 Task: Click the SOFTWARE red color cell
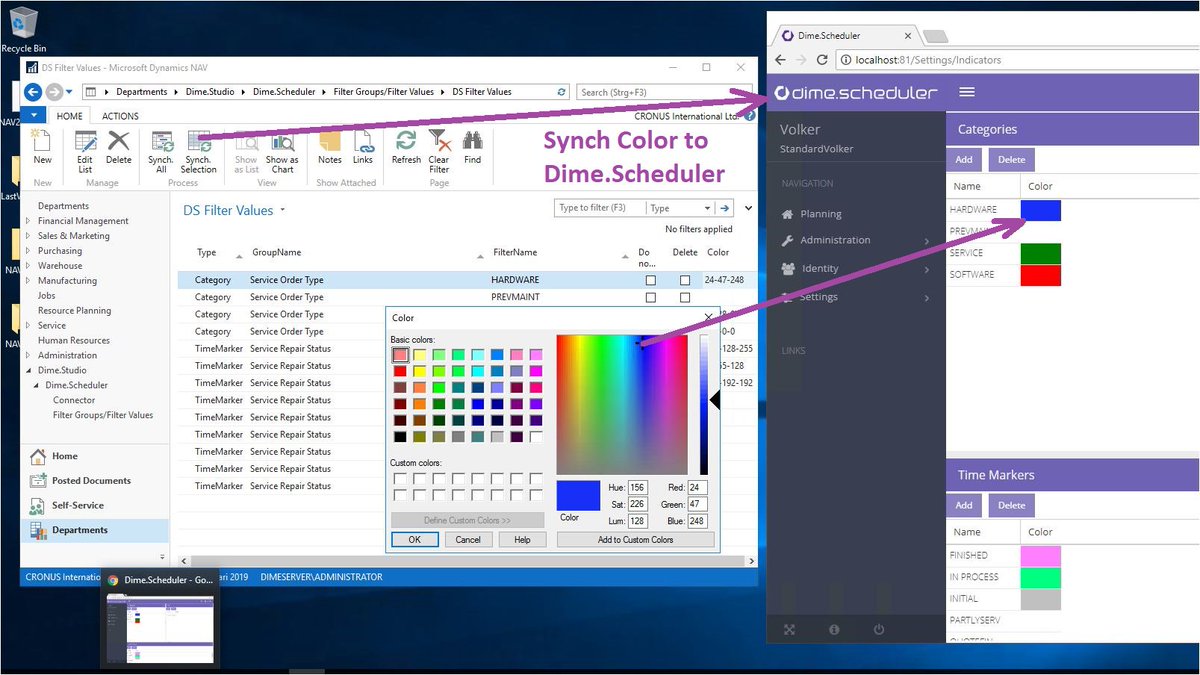click(1041, 275)
